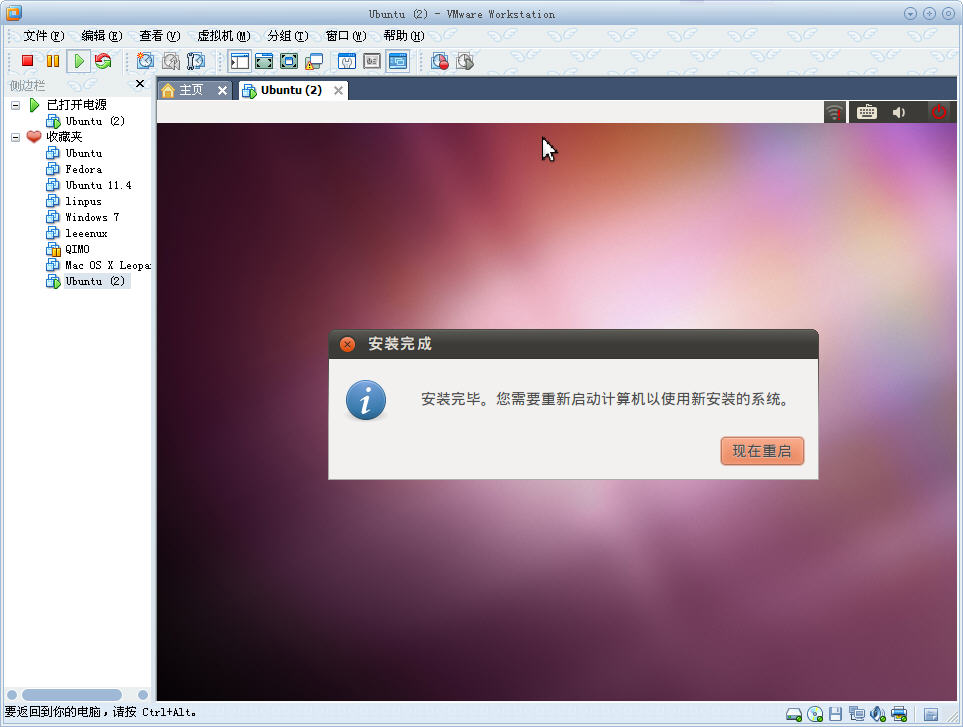Click the Reset virtual machine icon
The width and height of the screenshot is (963, 727).
pyautogui.click(x=103, y=61)
